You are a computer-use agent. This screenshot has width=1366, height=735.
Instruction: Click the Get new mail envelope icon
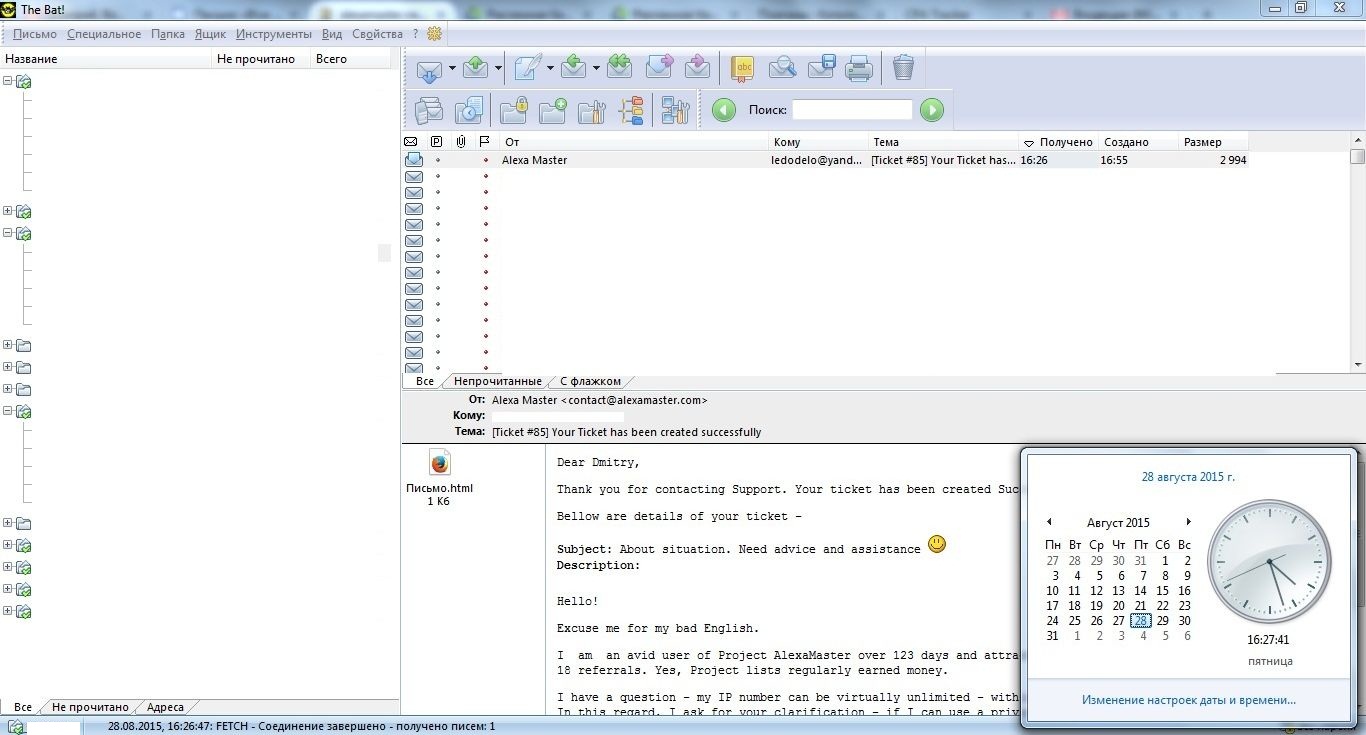[428, 69]
